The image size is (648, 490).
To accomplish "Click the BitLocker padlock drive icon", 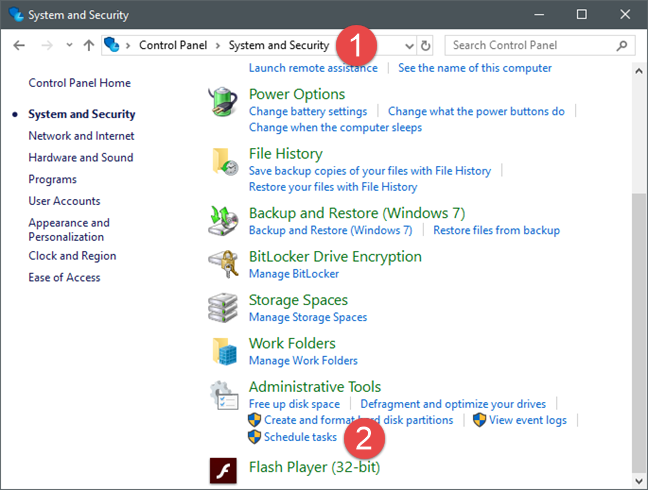I will [x=224, y=264].
